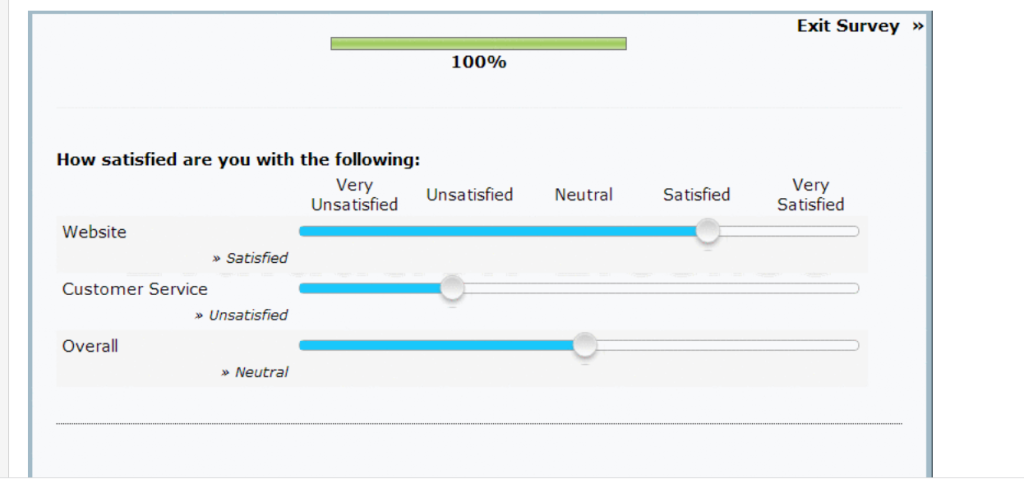Click Overall slider track under Satisfied
This screenshot has width=1024, height=479.
[x=697, y=345]
